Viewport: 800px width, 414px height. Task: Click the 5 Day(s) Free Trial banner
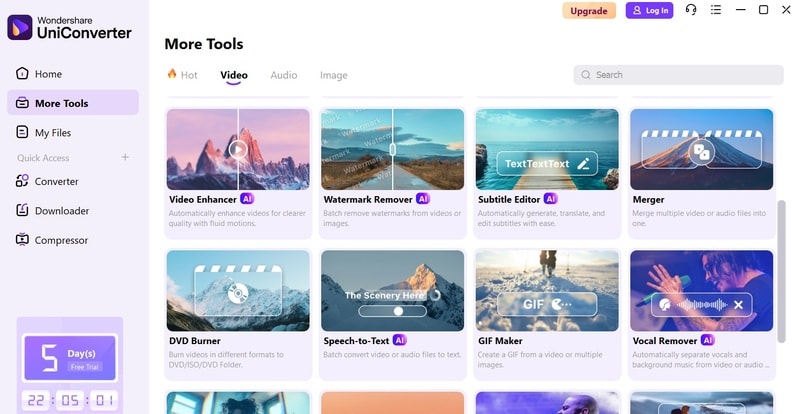[70, 358]
